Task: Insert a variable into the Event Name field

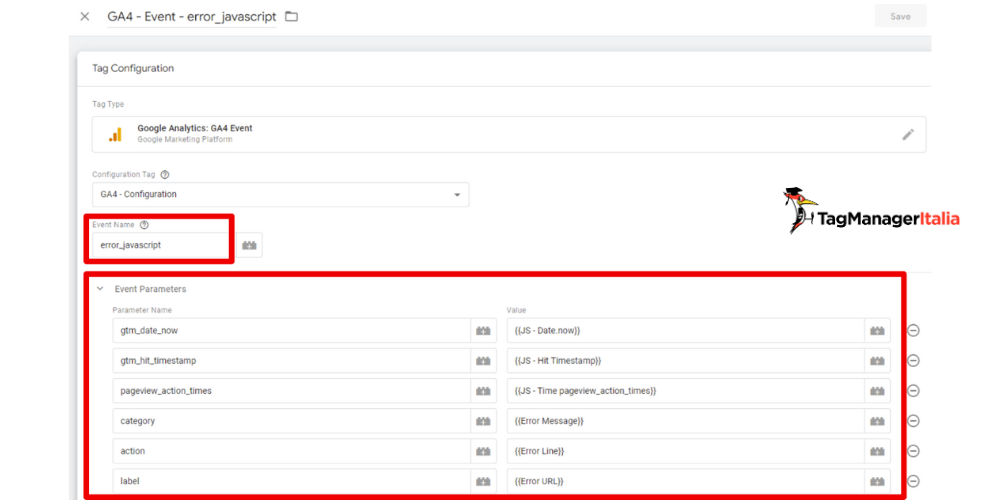Action: 249,245
